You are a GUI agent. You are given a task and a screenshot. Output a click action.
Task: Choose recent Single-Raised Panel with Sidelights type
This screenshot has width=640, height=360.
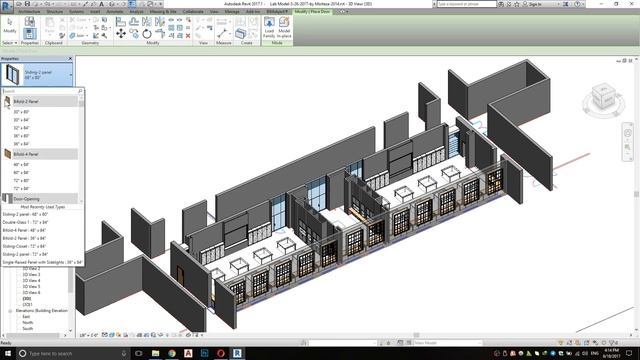42,262
